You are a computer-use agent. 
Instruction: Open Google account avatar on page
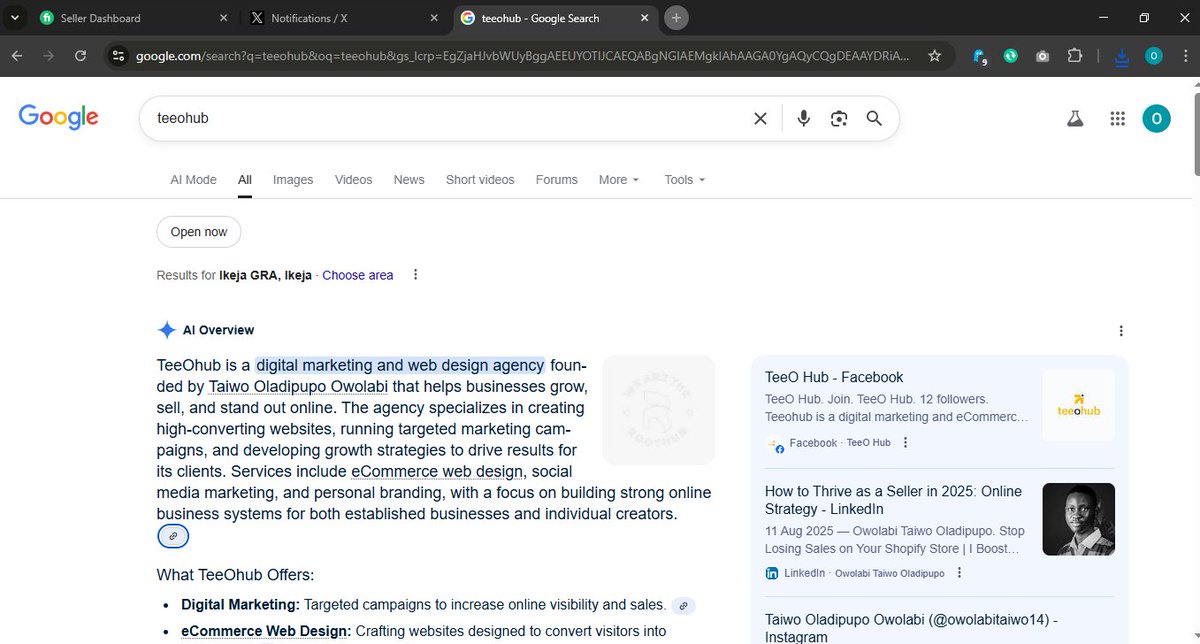pyautogui.click(x=1156, y=118)
